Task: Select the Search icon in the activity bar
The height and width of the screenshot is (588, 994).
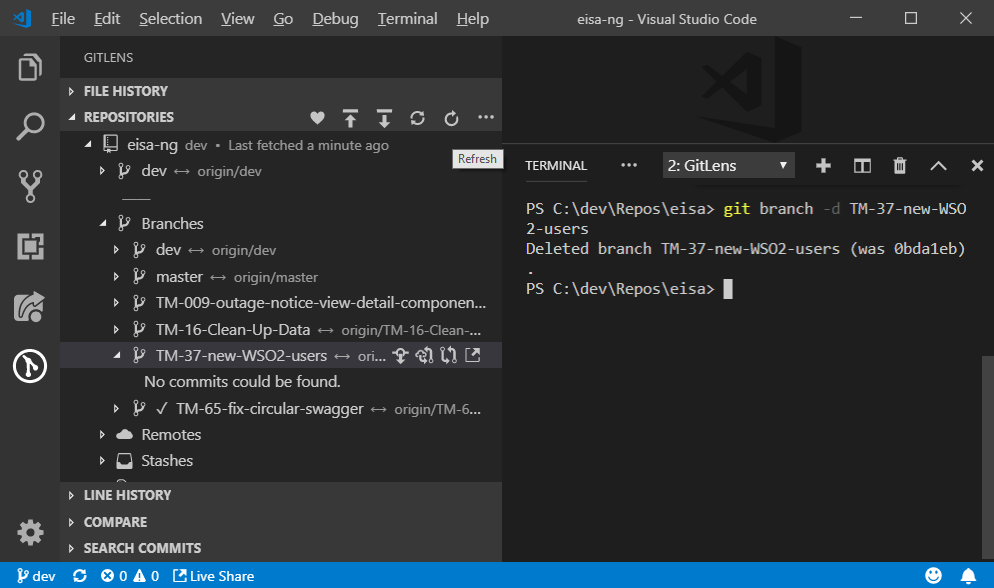Action: 29,126
